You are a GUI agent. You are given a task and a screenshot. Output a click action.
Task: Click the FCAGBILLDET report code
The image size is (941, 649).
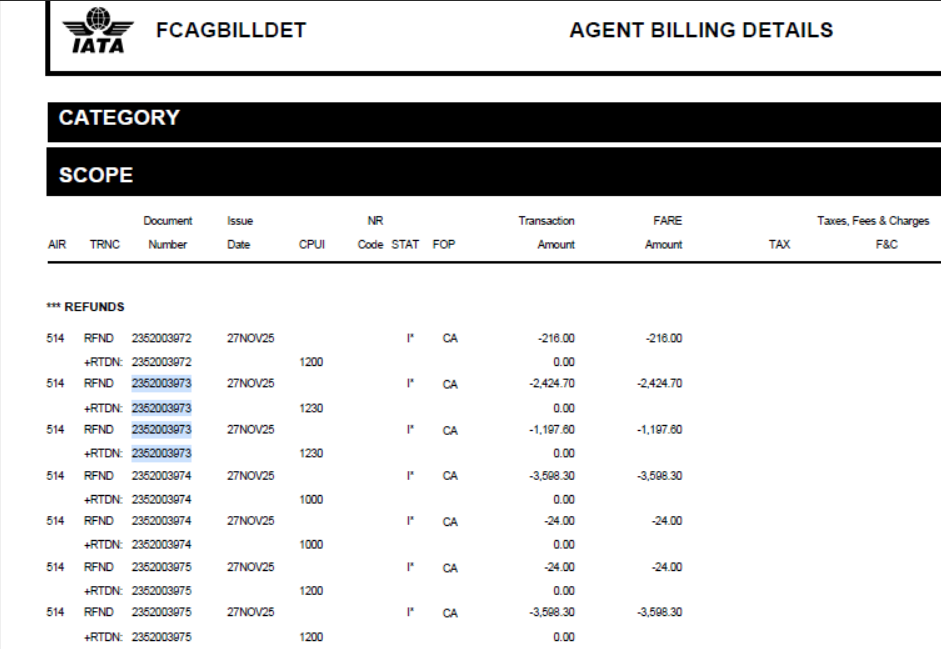coord(230,31)
